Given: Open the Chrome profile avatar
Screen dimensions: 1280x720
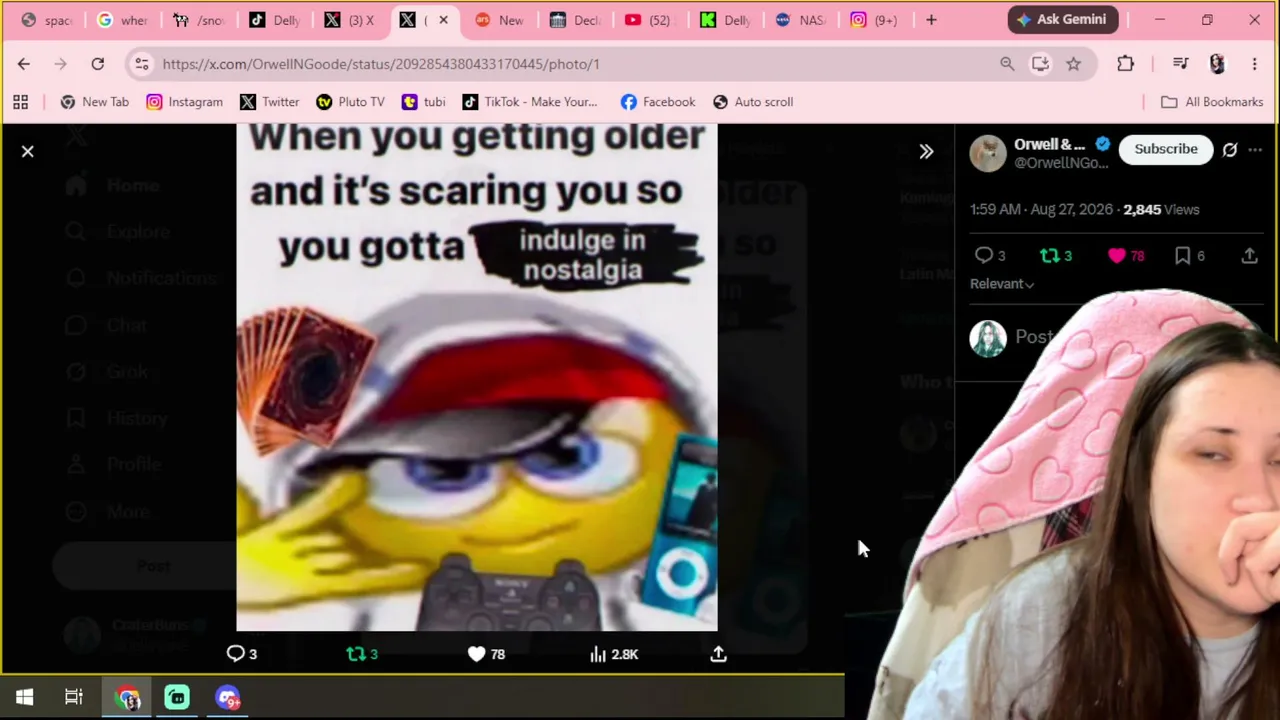Looking at the screenshot, I should coord(1217,64).
